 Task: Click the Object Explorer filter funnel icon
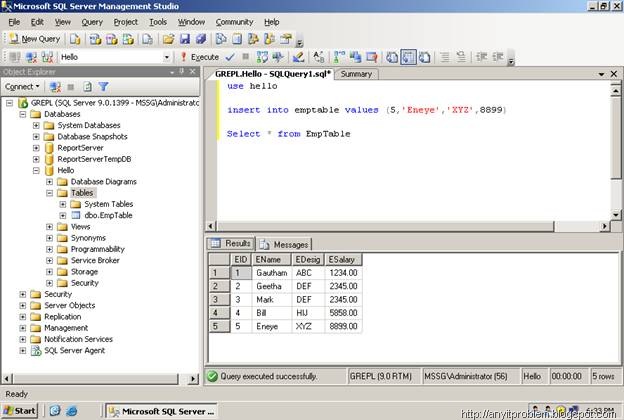point(103,86)
